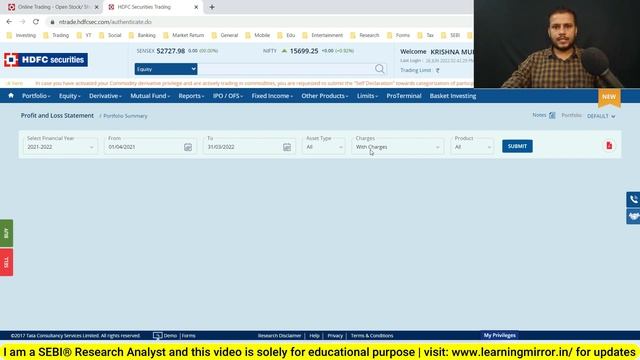Open the Portfolio Summary breadcrumb link
640x360 pixels.
click(x=125, y=116)
